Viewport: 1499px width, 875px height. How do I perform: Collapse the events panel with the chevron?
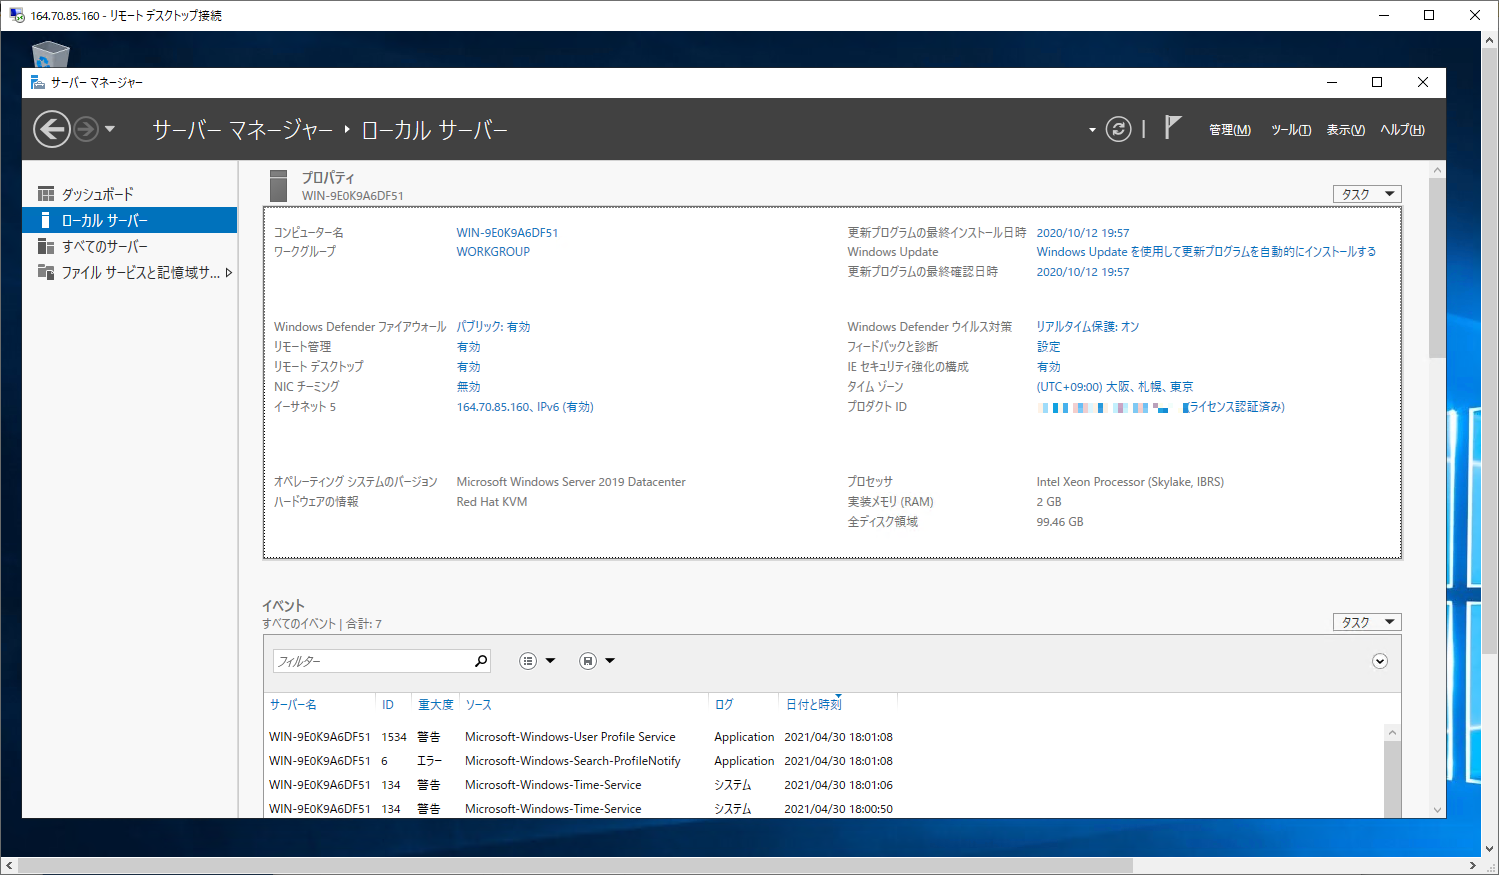(x=1379, y=660)
